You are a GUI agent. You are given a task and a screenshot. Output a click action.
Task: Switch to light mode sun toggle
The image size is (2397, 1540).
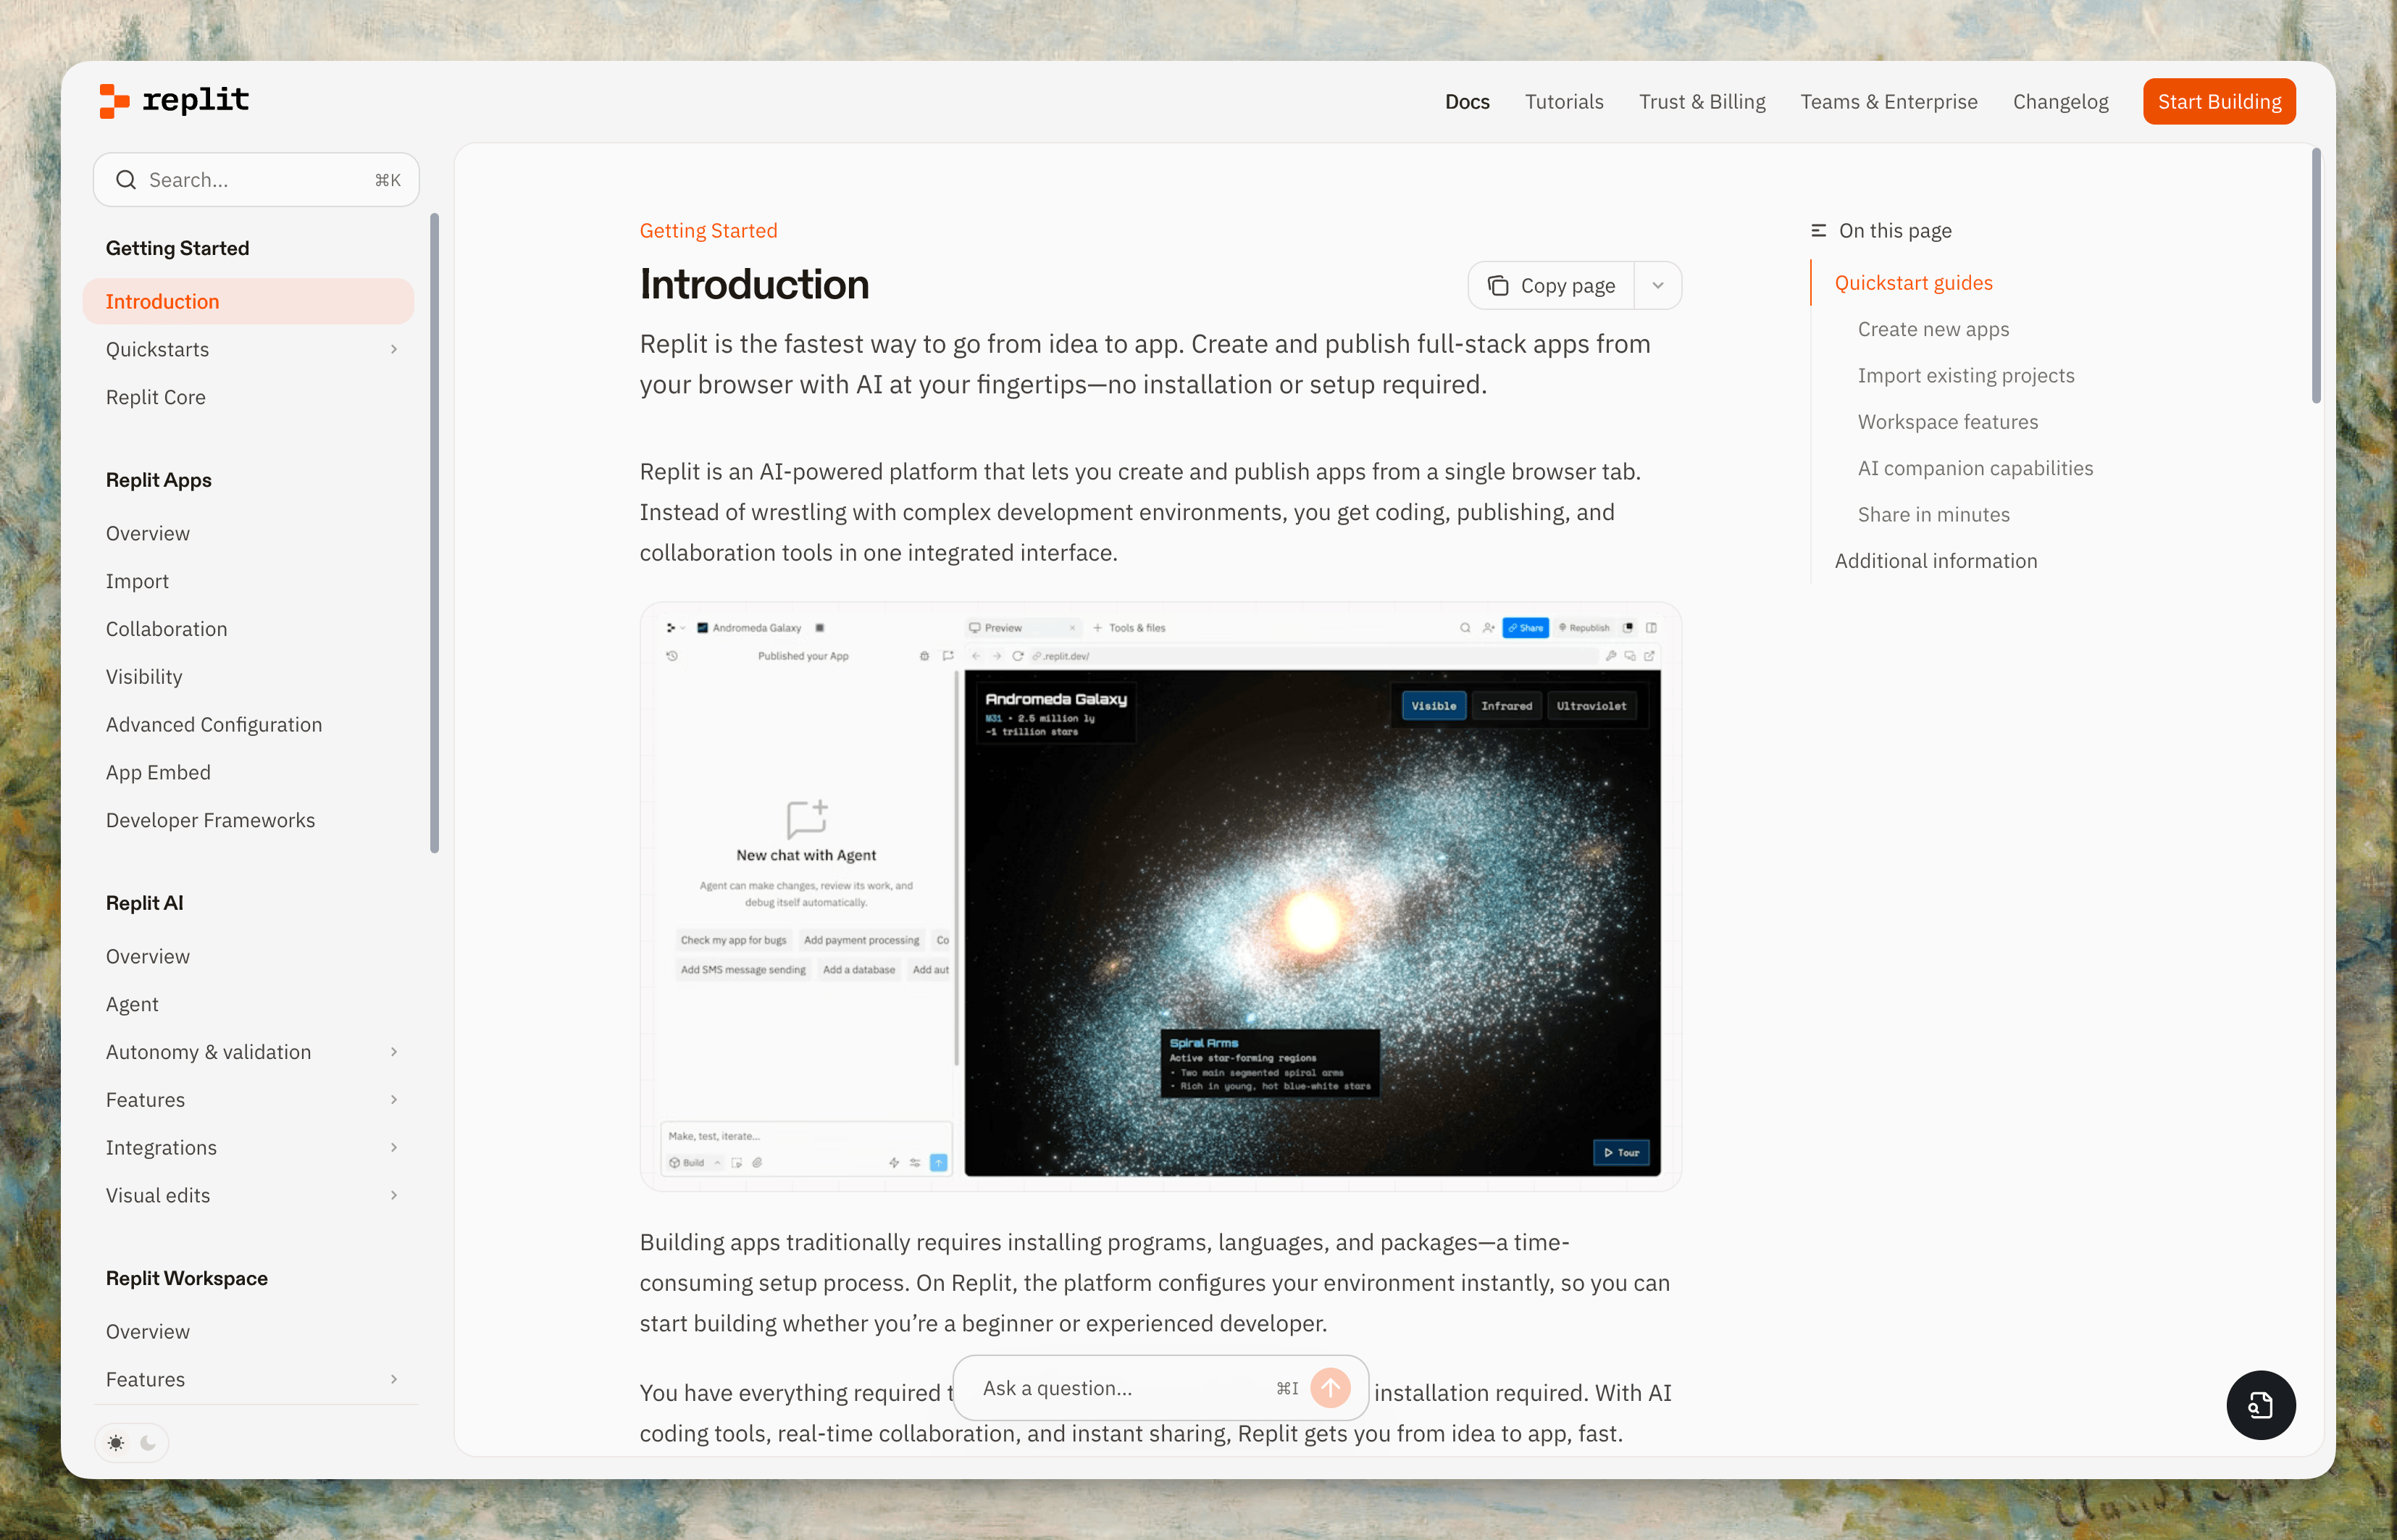pos(116,1443)
